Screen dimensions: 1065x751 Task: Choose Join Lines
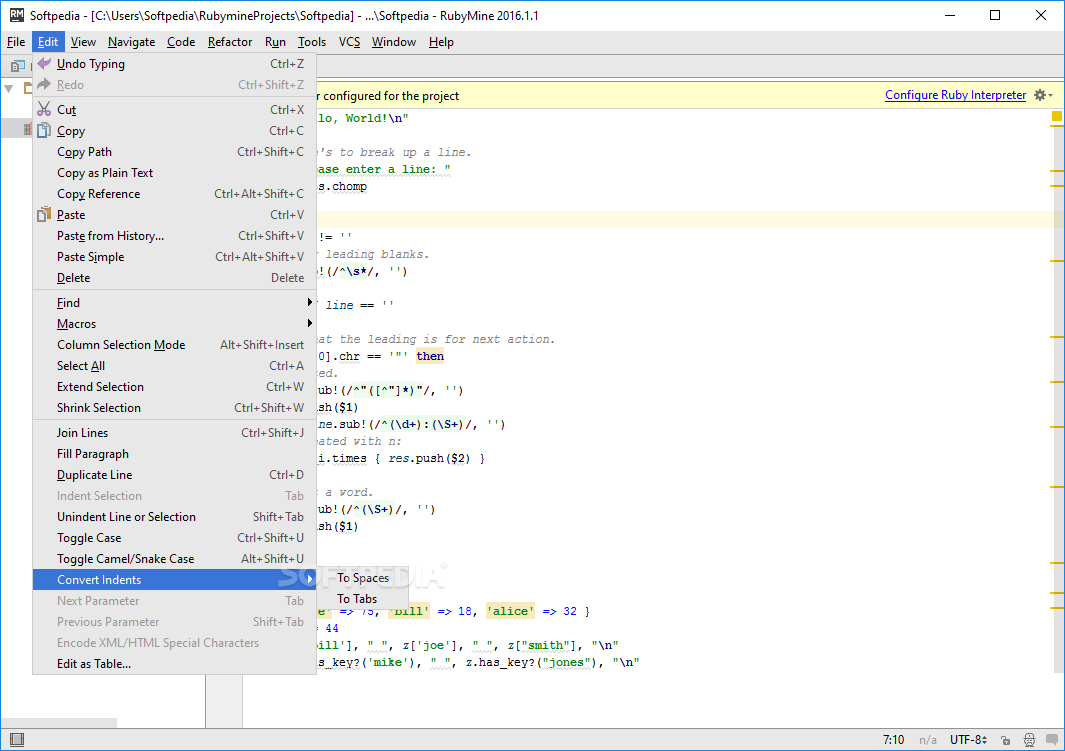tap(174, 433)
